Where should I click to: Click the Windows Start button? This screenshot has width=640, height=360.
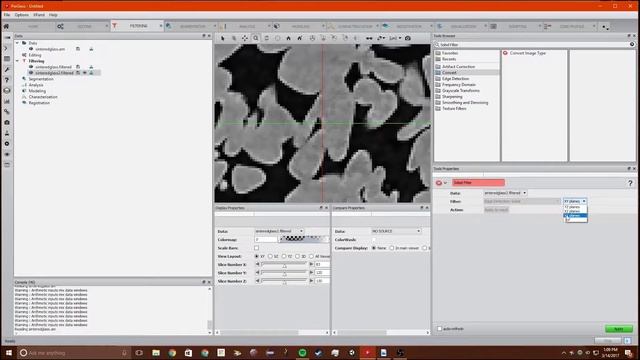[9, 353]
